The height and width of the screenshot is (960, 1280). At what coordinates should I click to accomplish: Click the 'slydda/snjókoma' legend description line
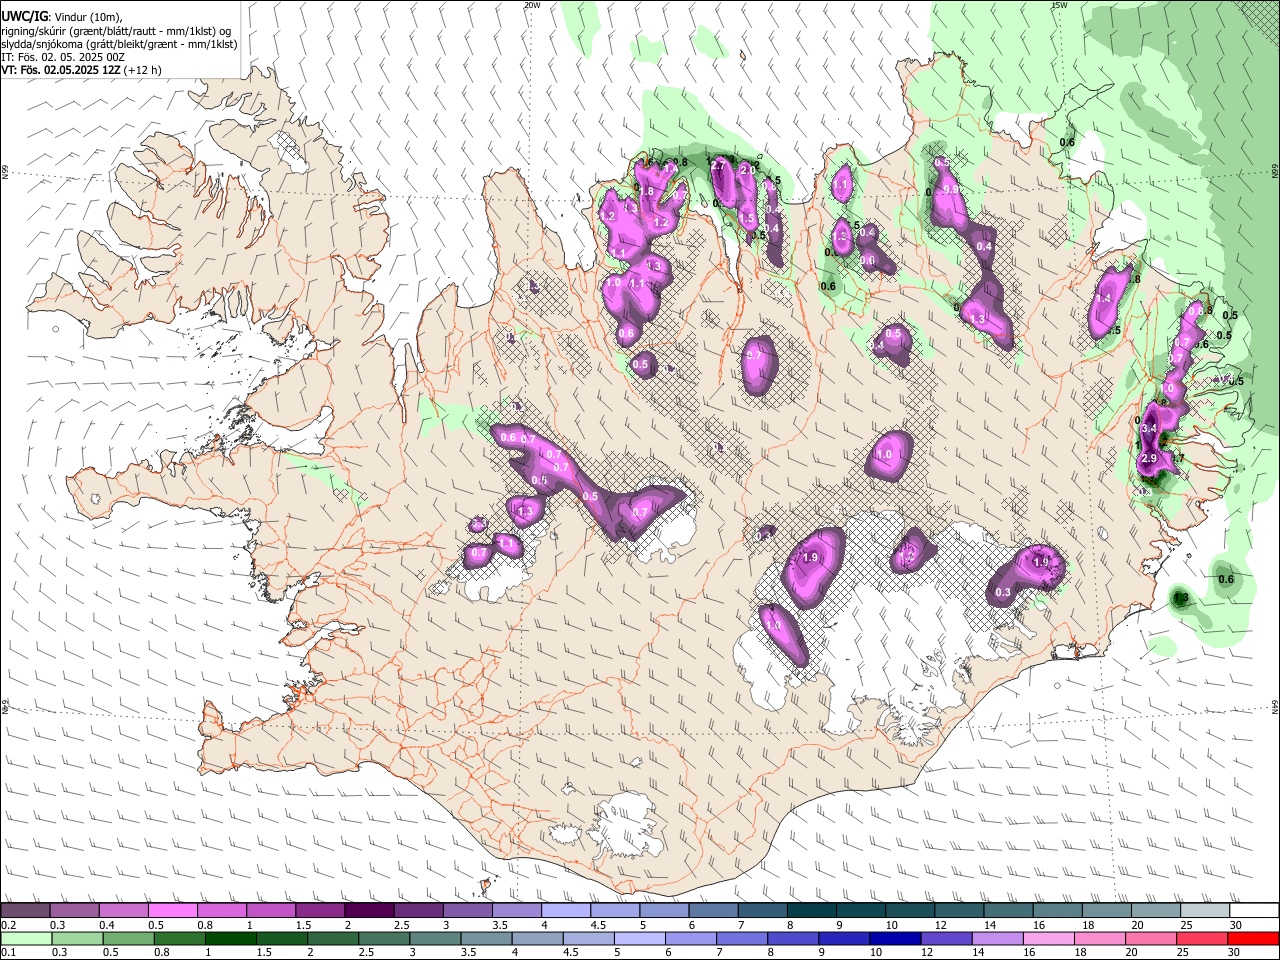tap(120, 45)
